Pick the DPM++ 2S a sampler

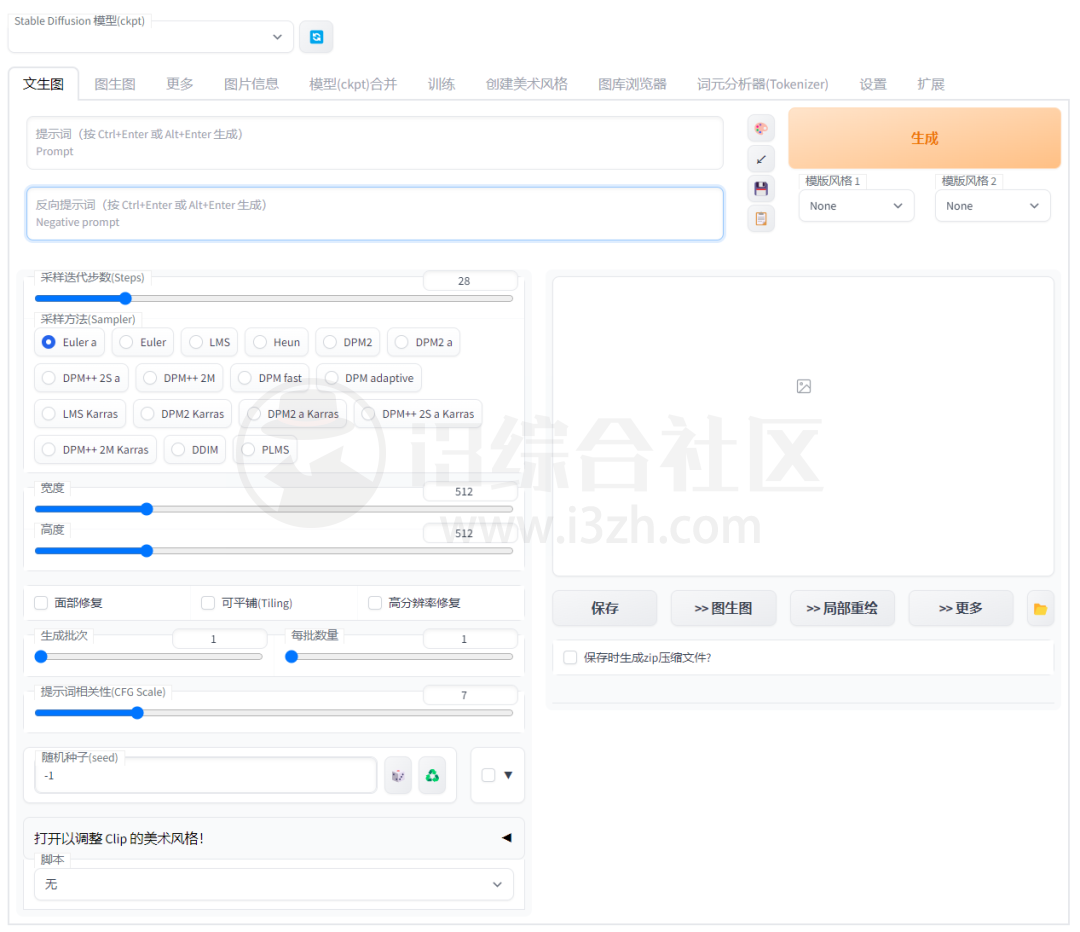[81, 378]
